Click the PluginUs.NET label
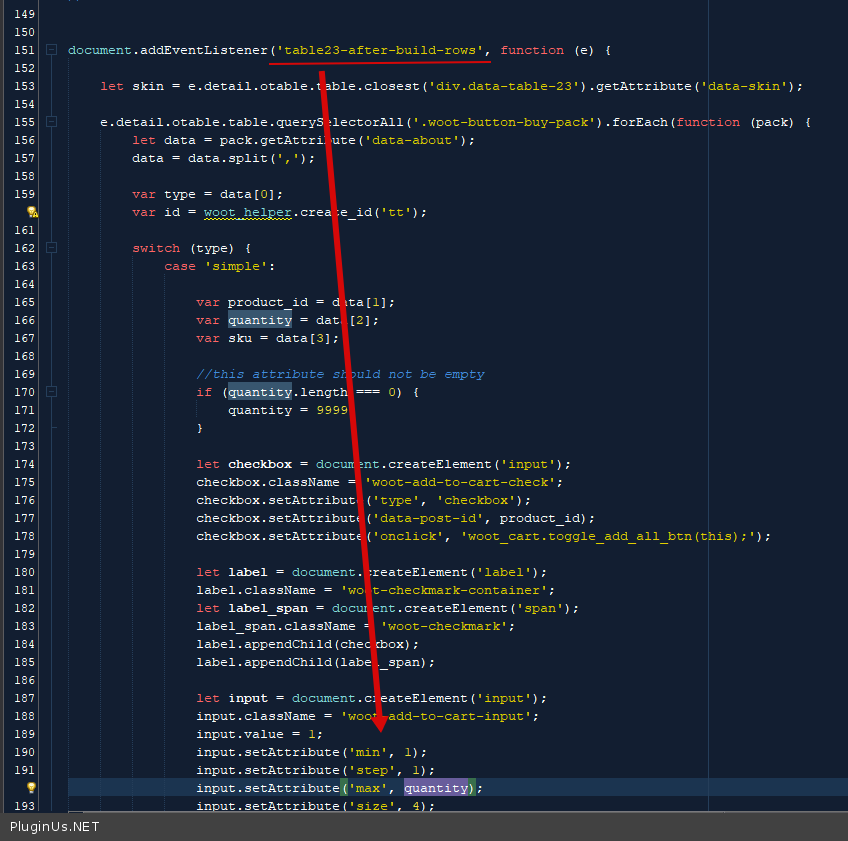Image resolution: width=848 pixels, height=841 pixels. [54, 827]
